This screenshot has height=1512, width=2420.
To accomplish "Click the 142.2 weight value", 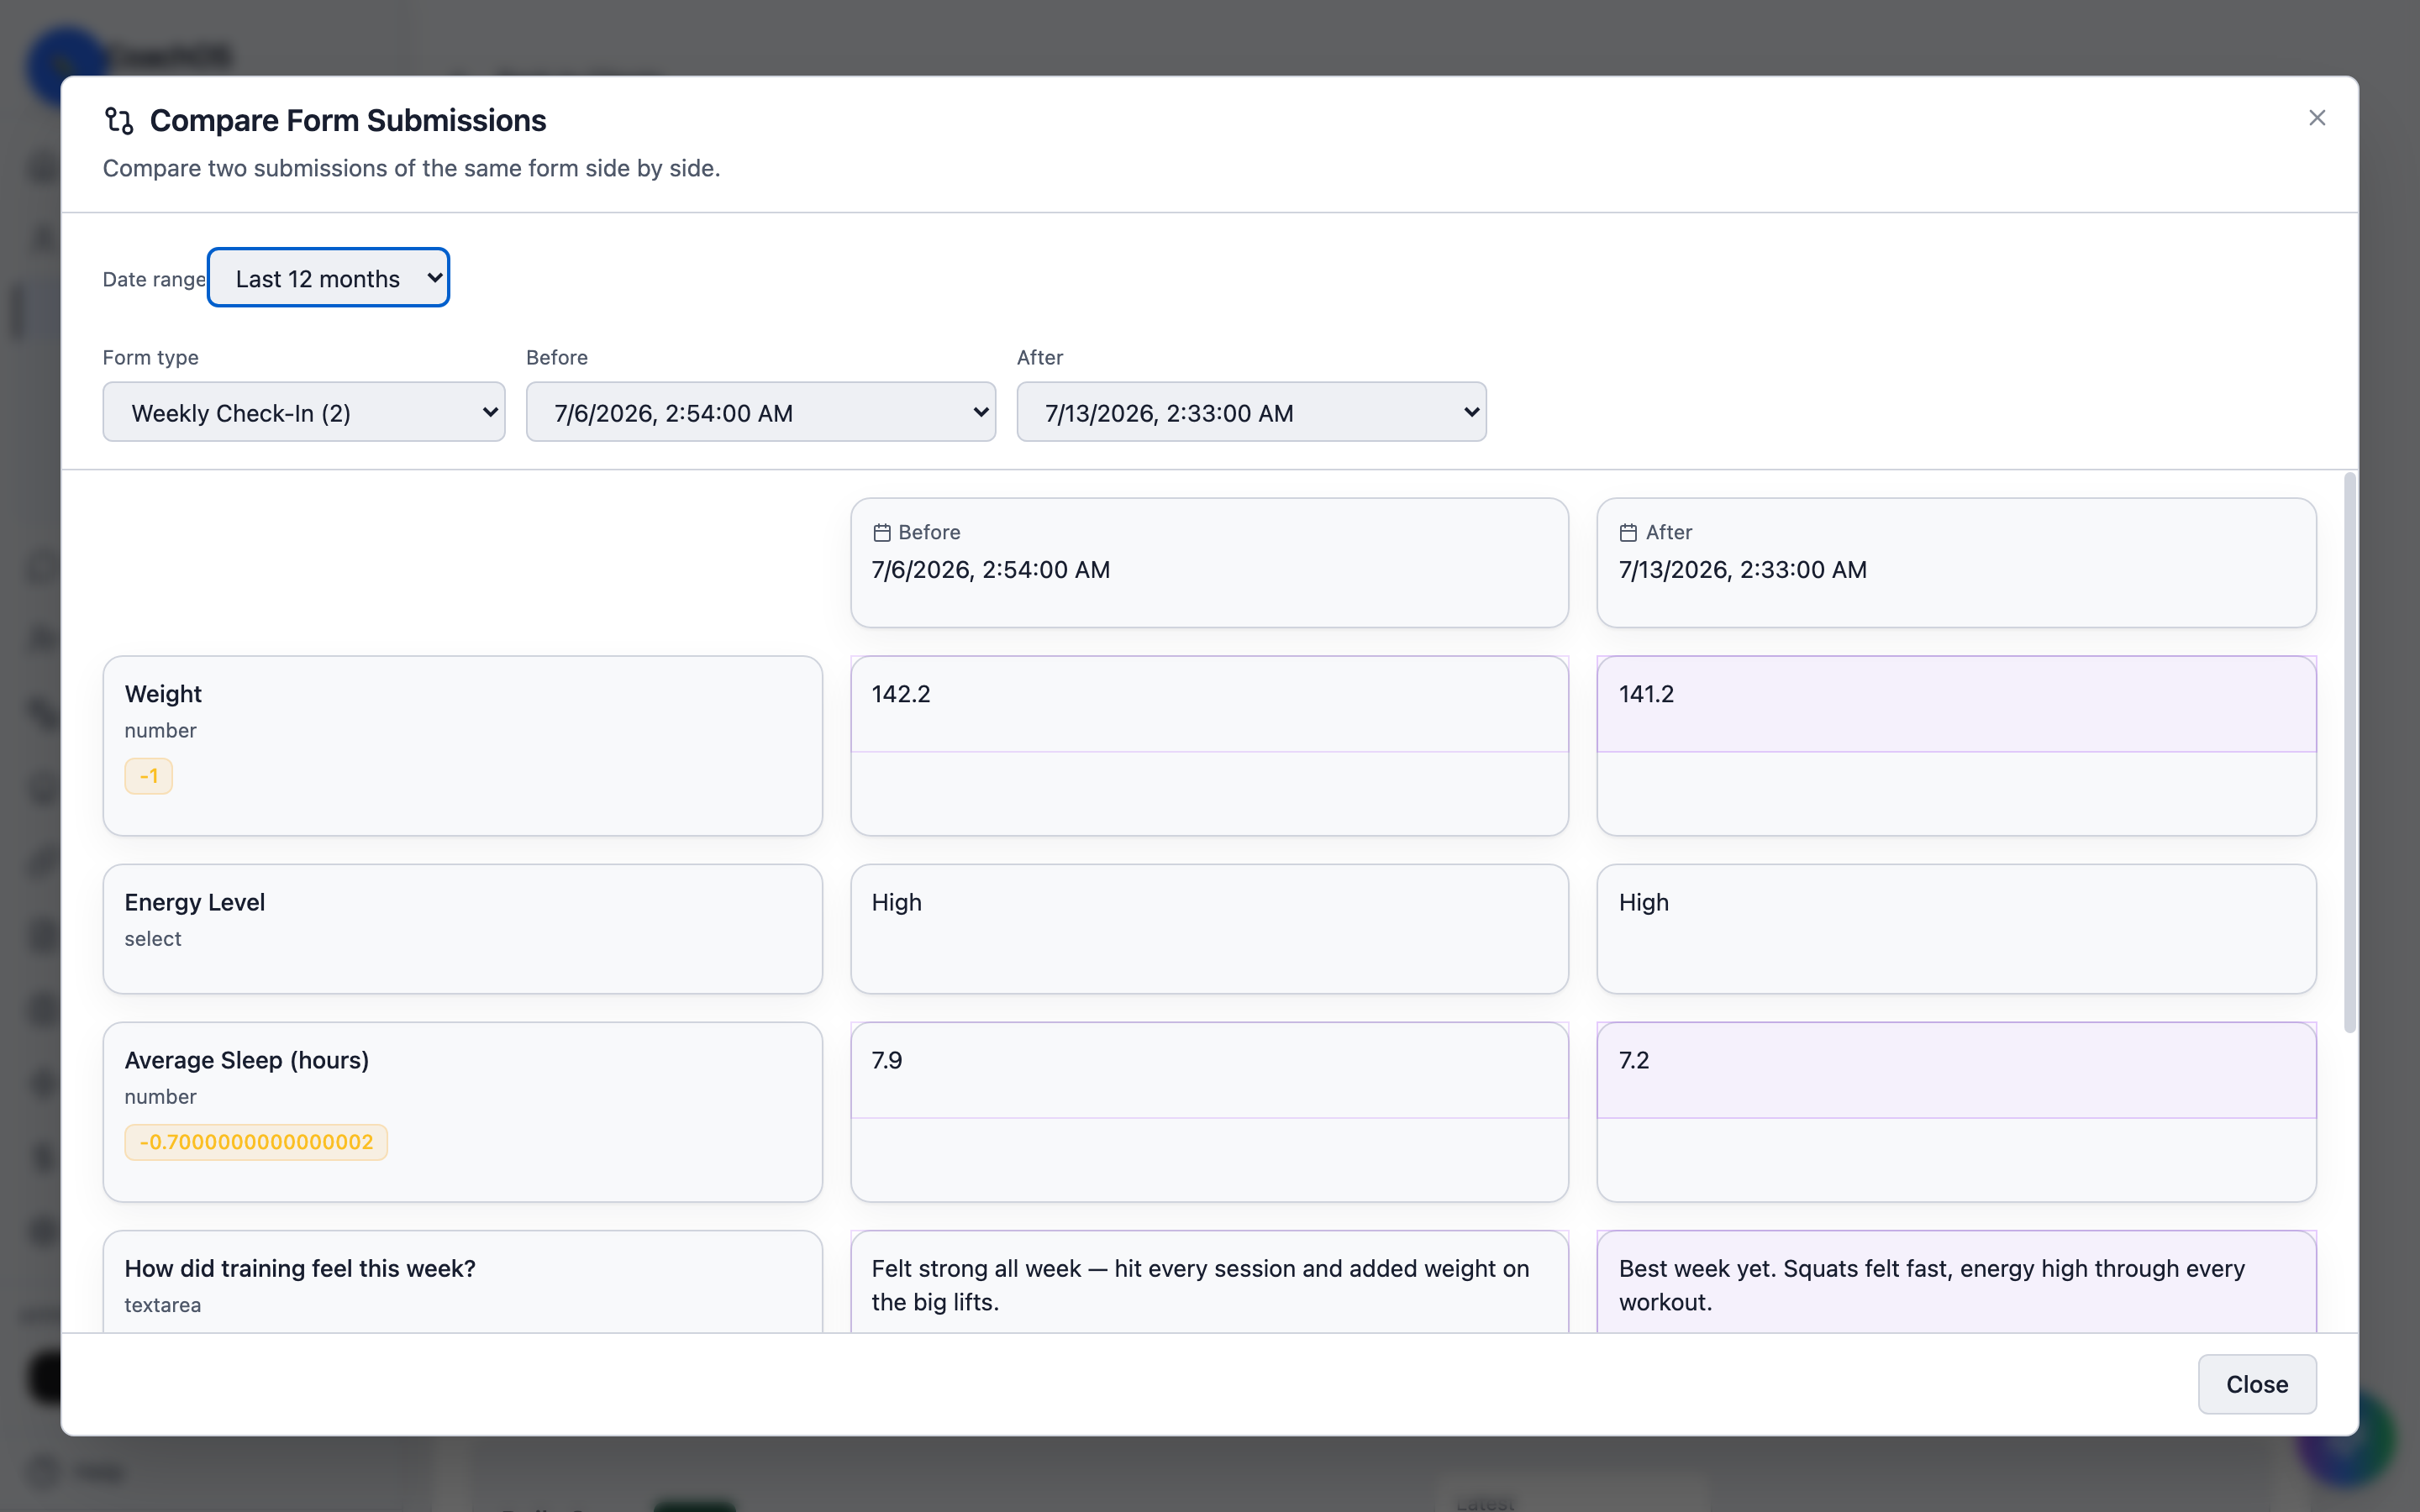I will coord(900,694).
